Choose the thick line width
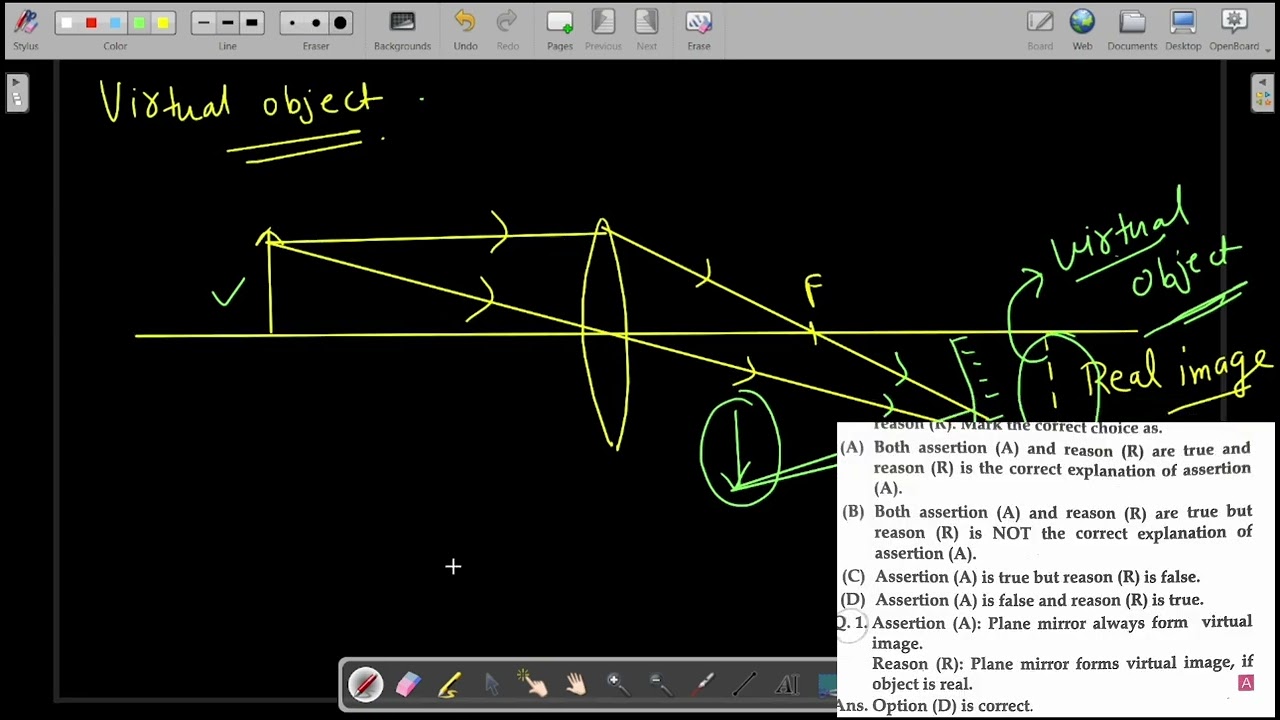 tap(252, 23)
